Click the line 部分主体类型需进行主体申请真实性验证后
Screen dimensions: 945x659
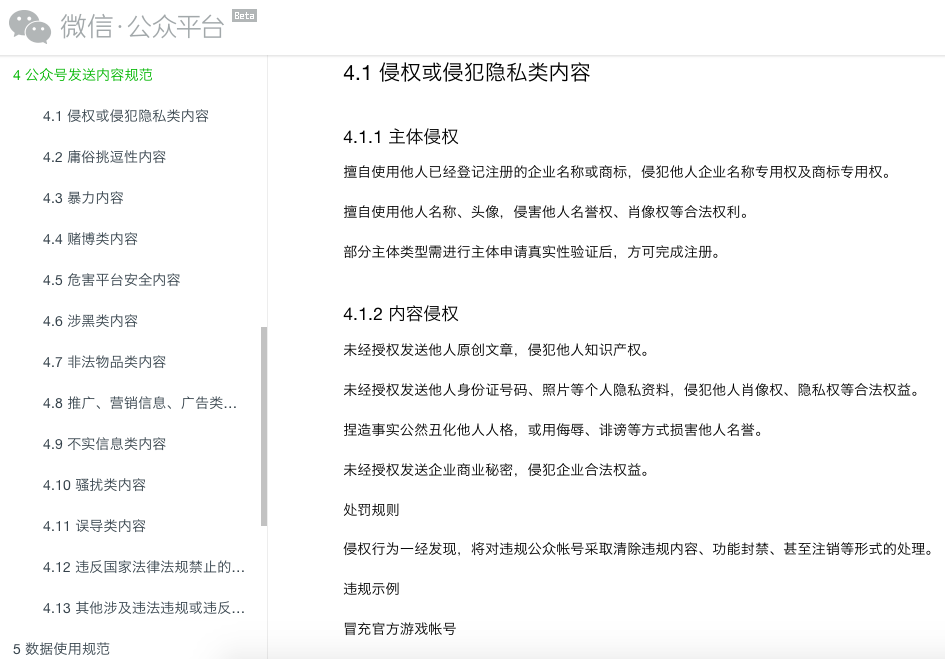tap(532, 252)
